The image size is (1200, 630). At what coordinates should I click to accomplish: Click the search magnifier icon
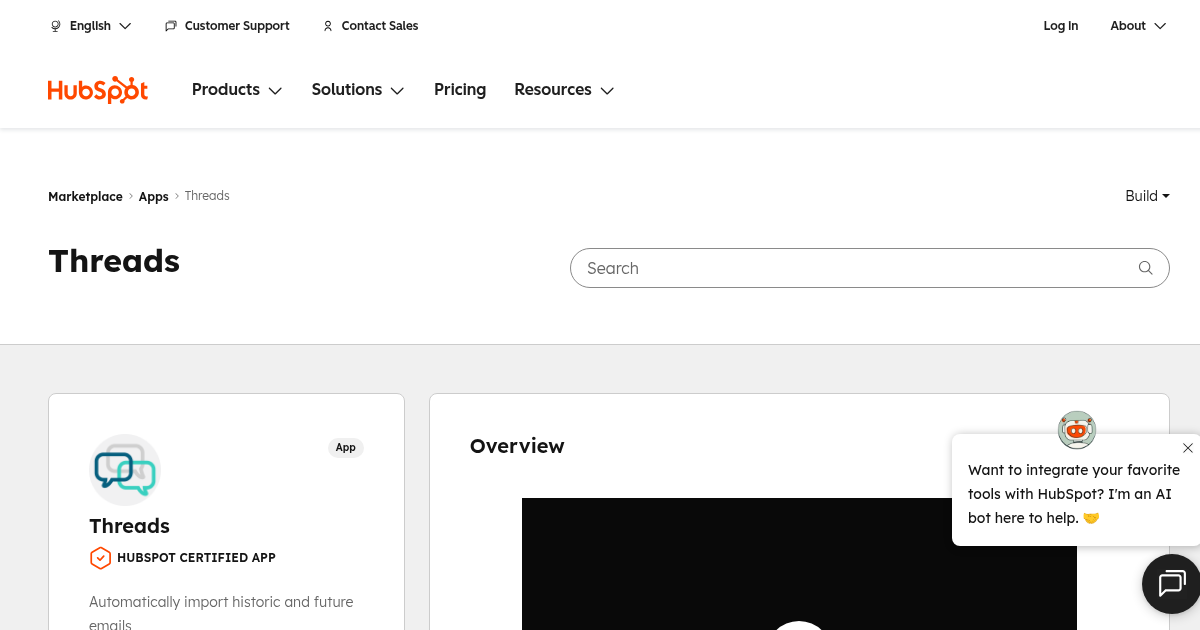tap(1146, 268)
